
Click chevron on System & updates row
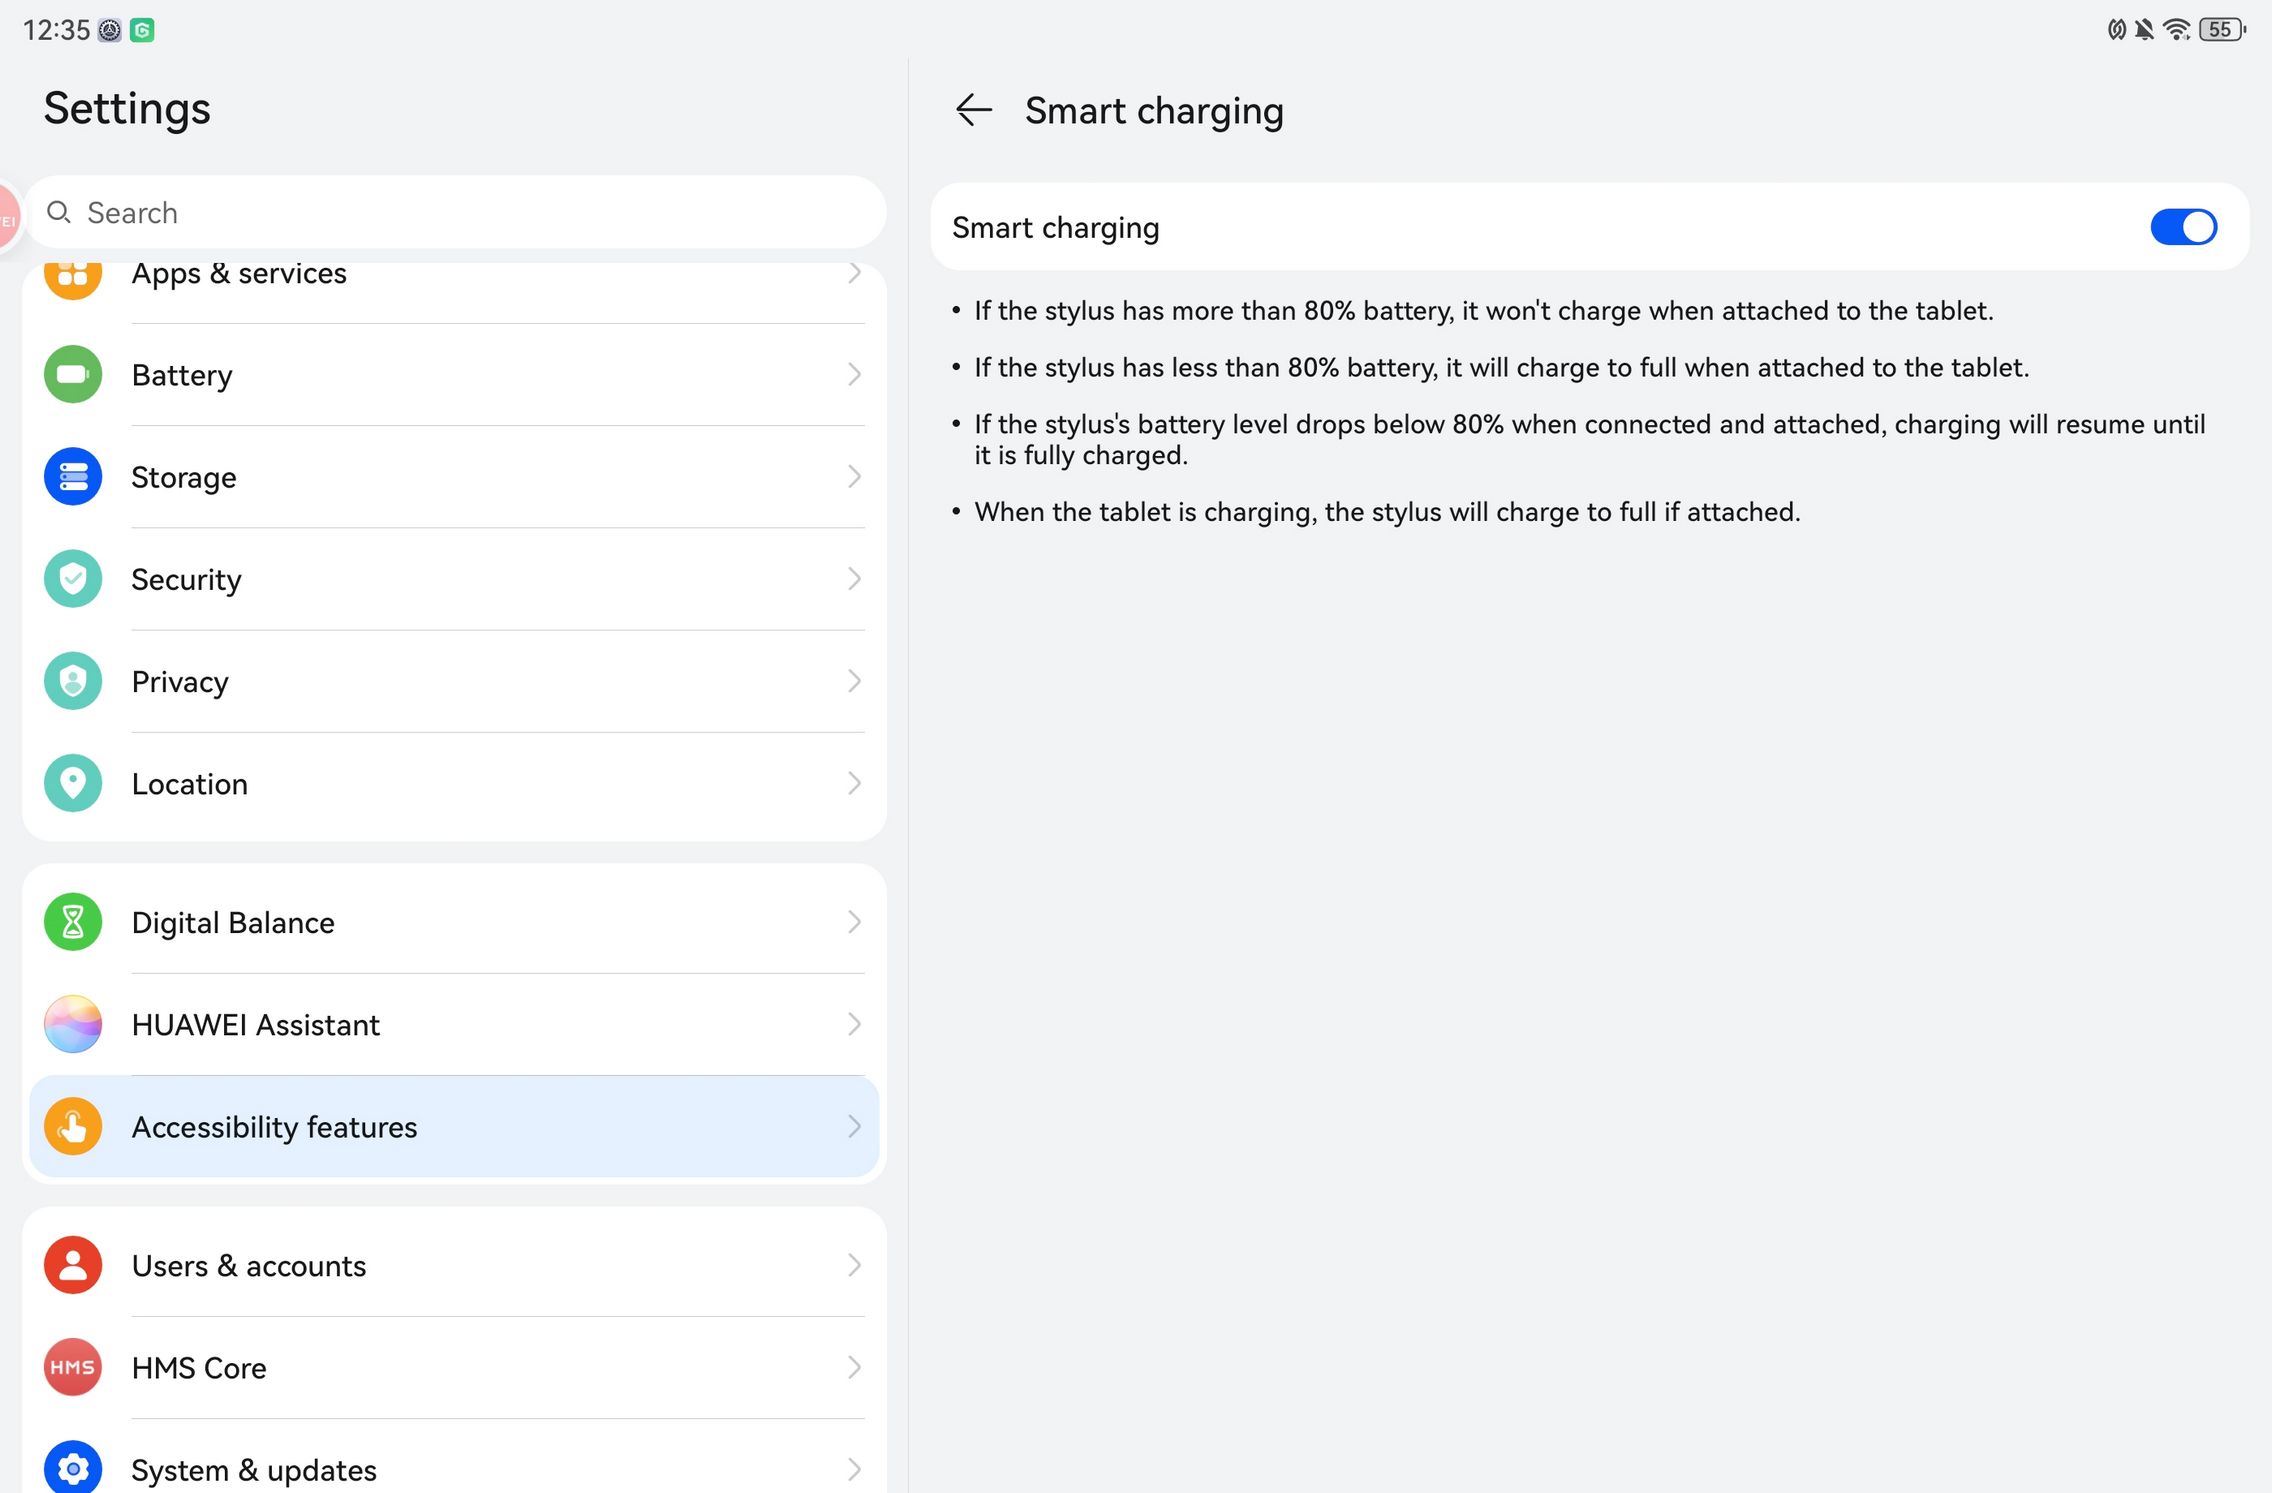pos(853,1469)
